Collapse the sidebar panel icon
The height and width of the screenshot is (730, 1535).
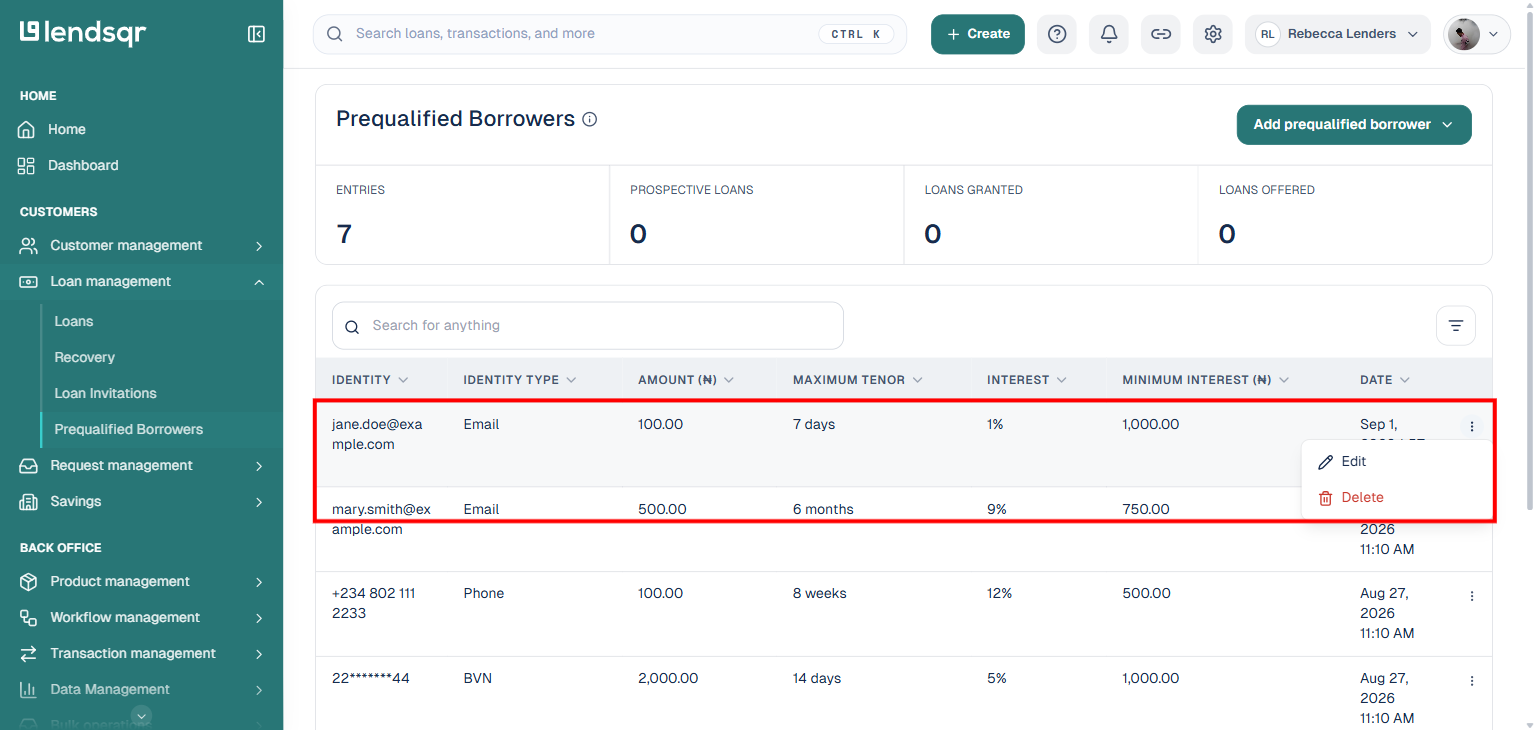point(256,34)
